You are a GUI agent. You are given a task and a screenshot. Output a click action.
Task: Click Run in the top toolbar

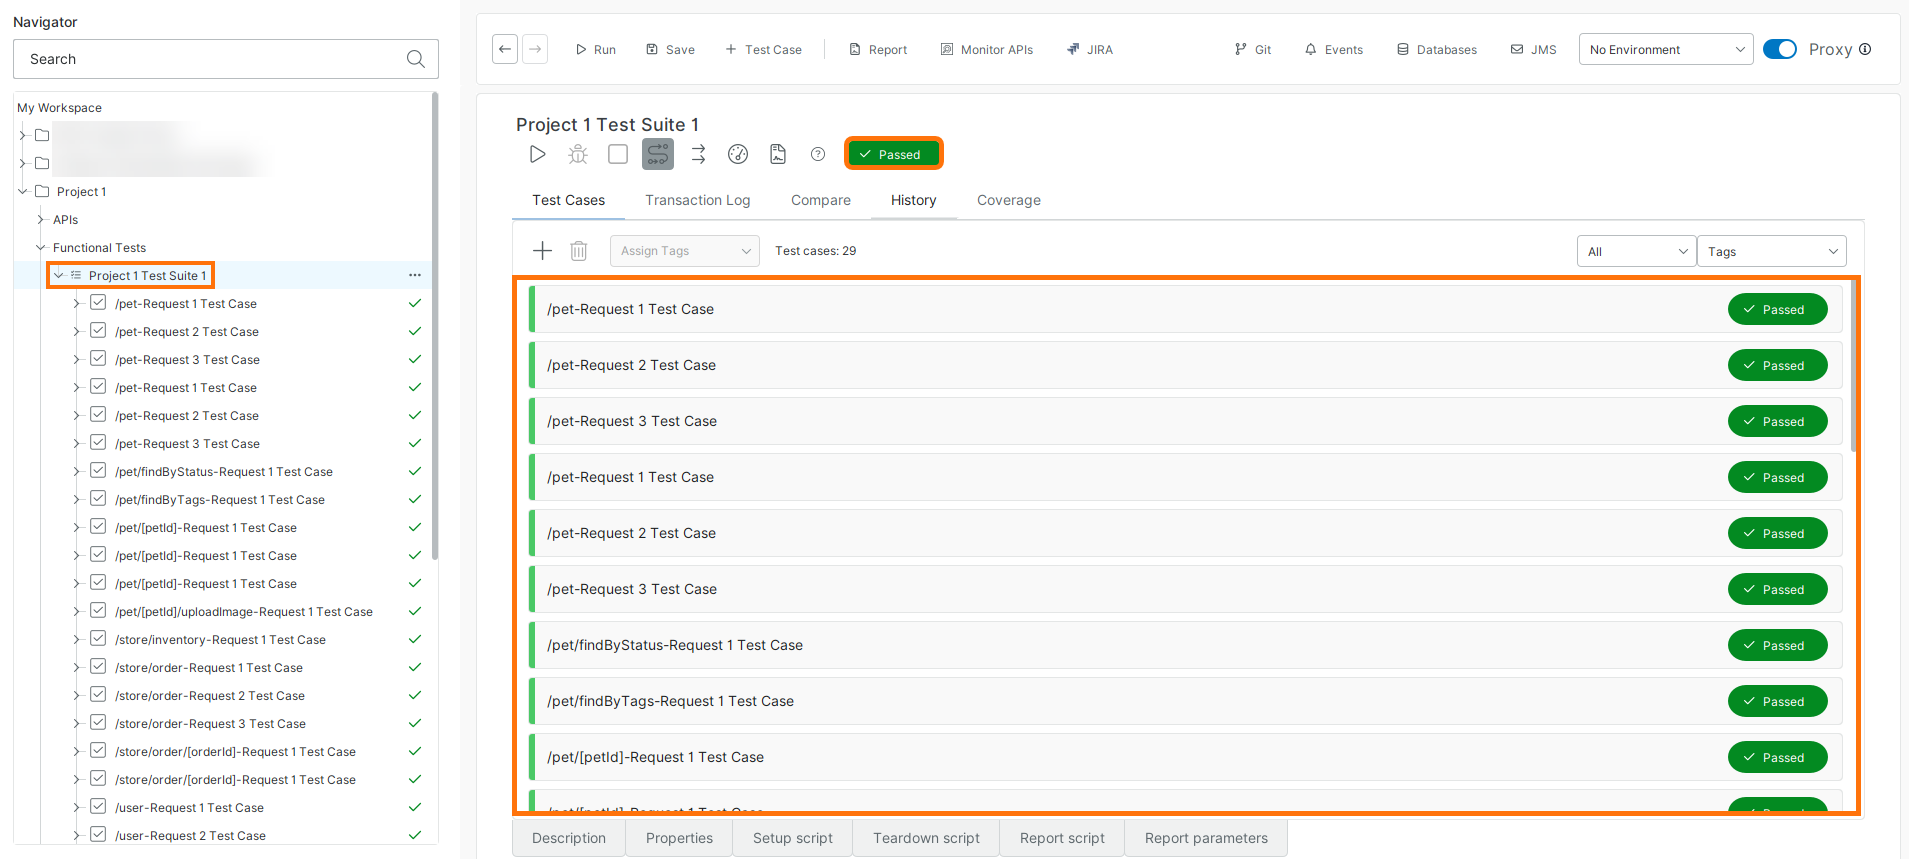[595, 49]
